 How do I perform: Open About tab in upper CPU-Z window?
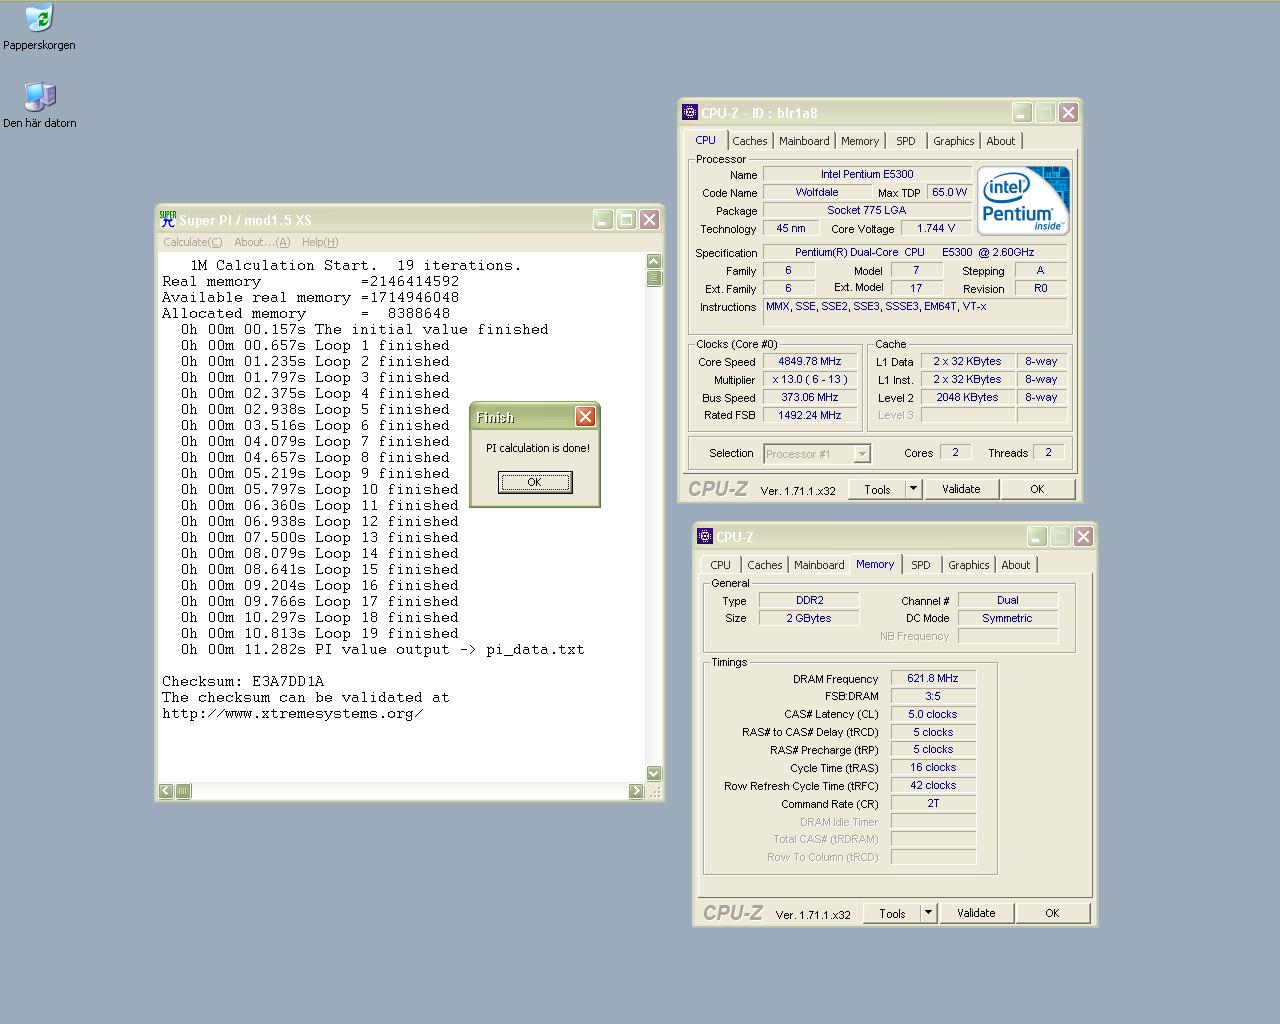click(1001, 141)
